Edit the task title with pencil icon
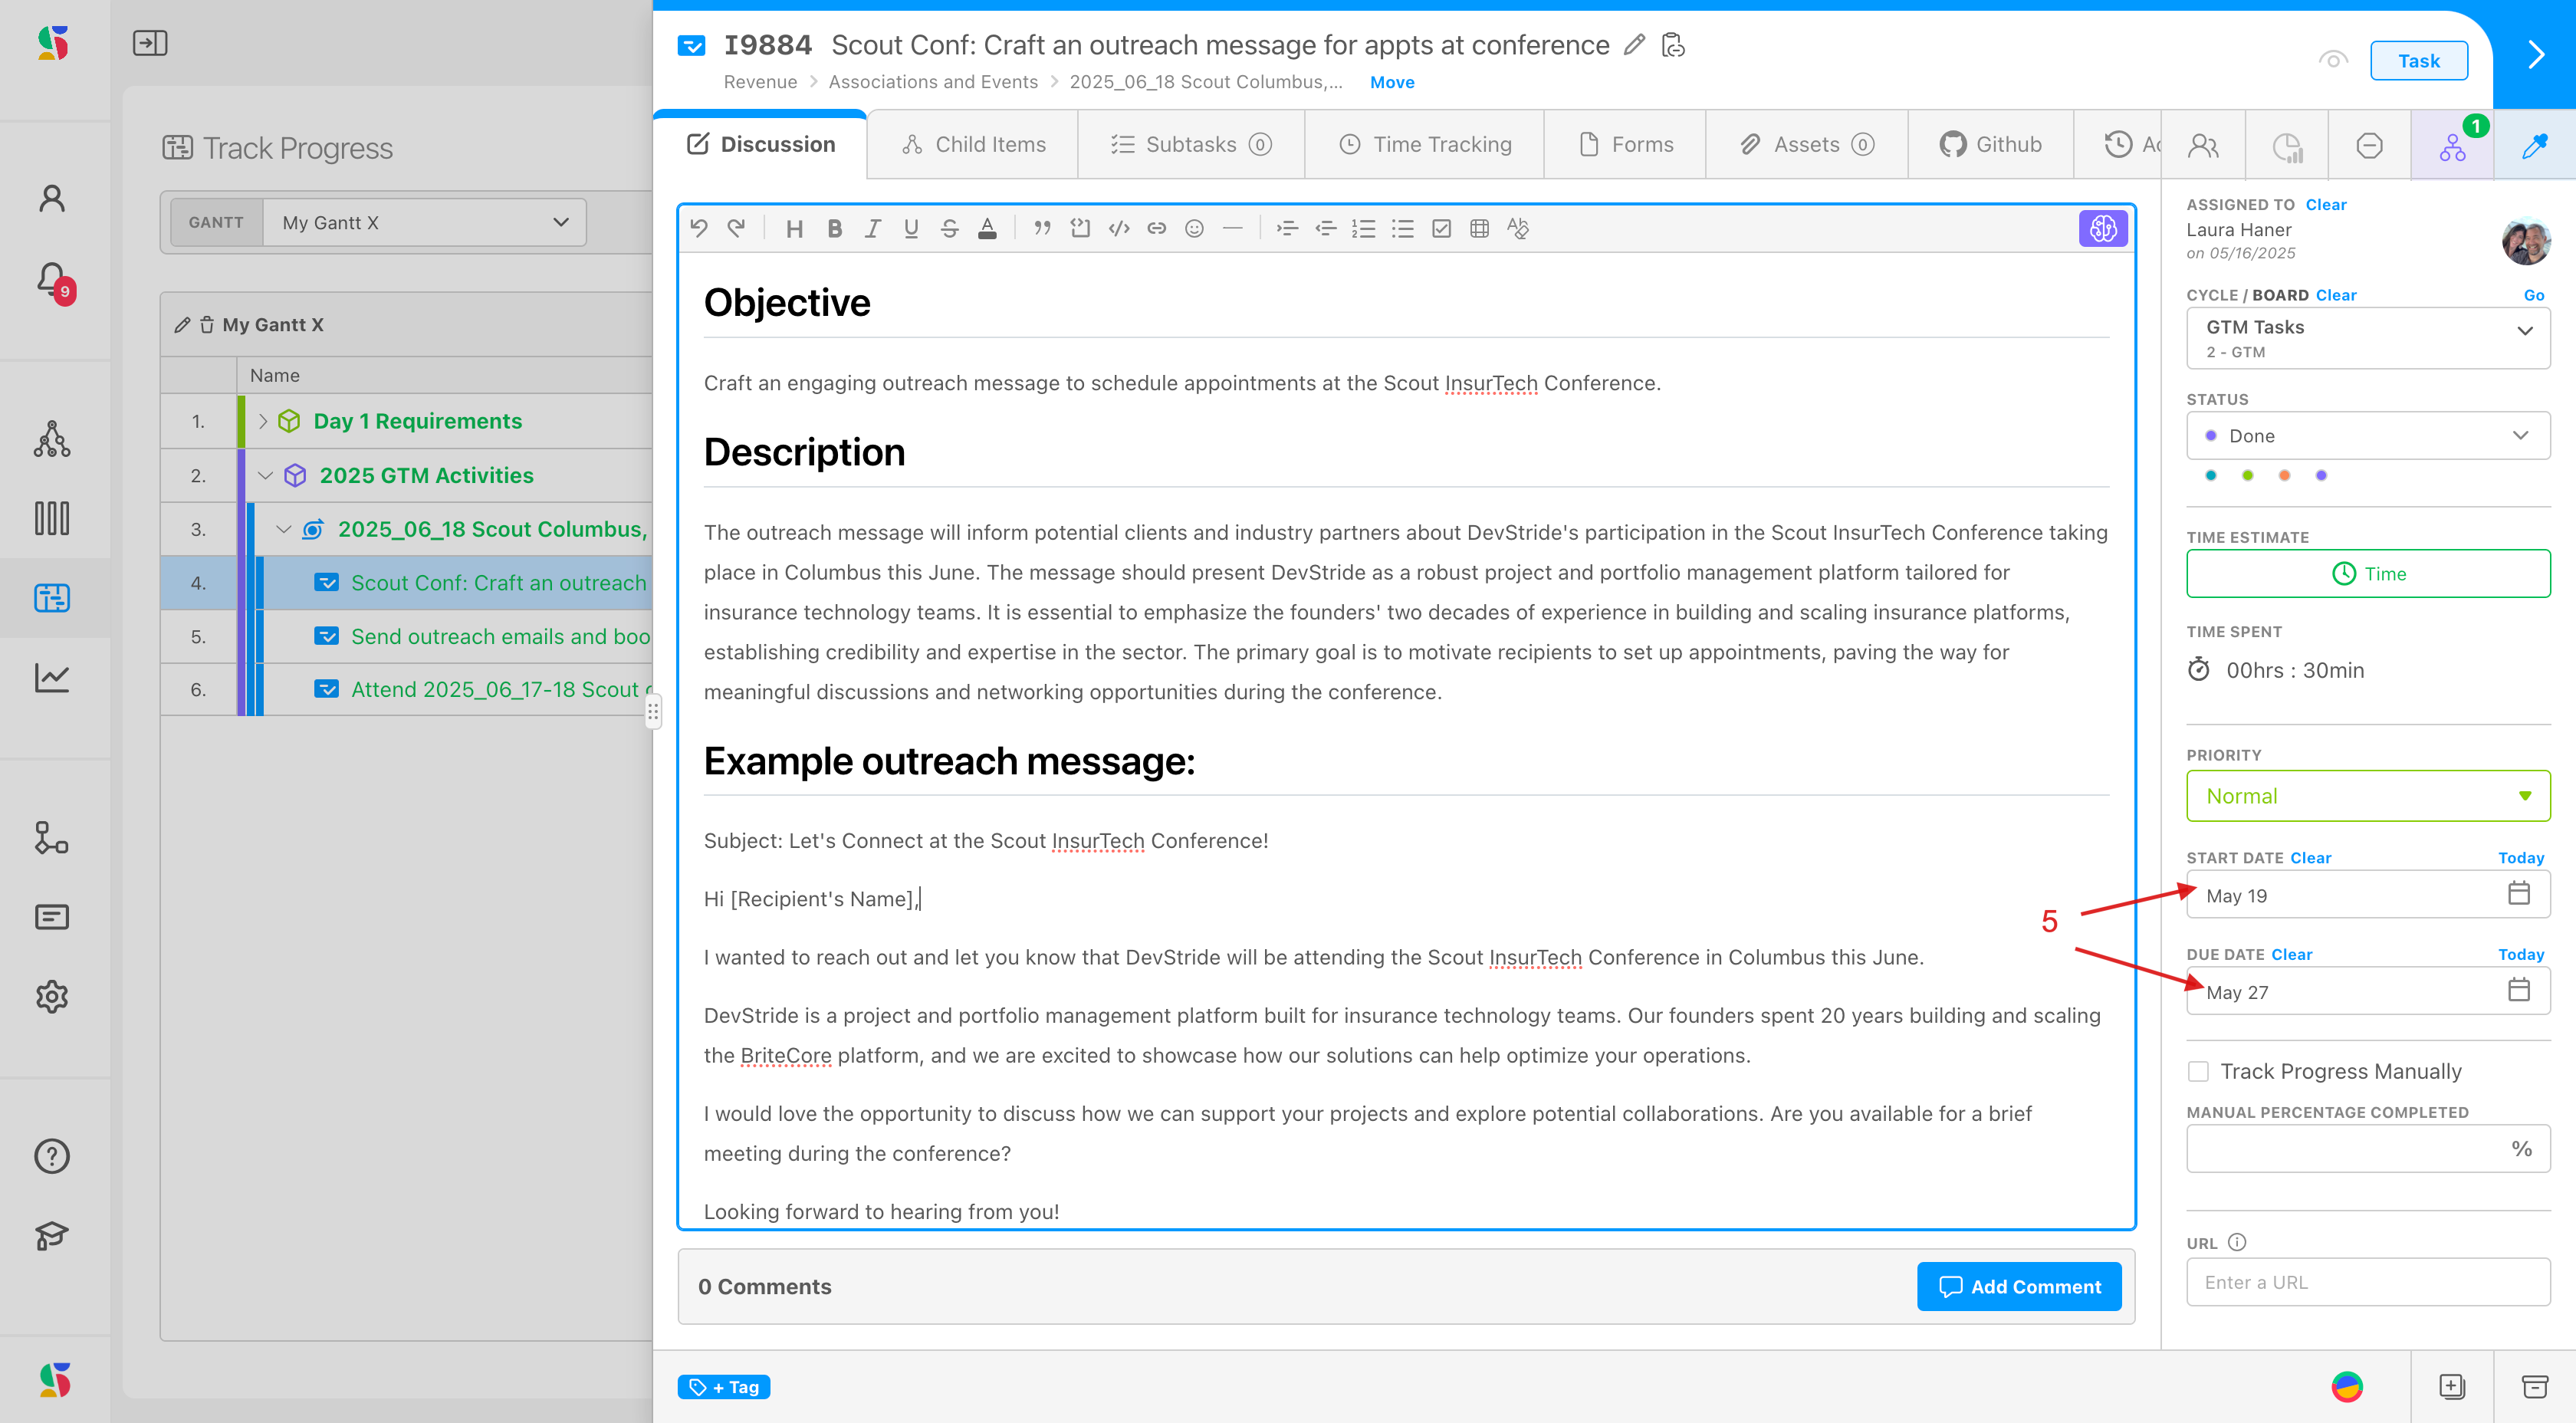 click(1634, 45)
